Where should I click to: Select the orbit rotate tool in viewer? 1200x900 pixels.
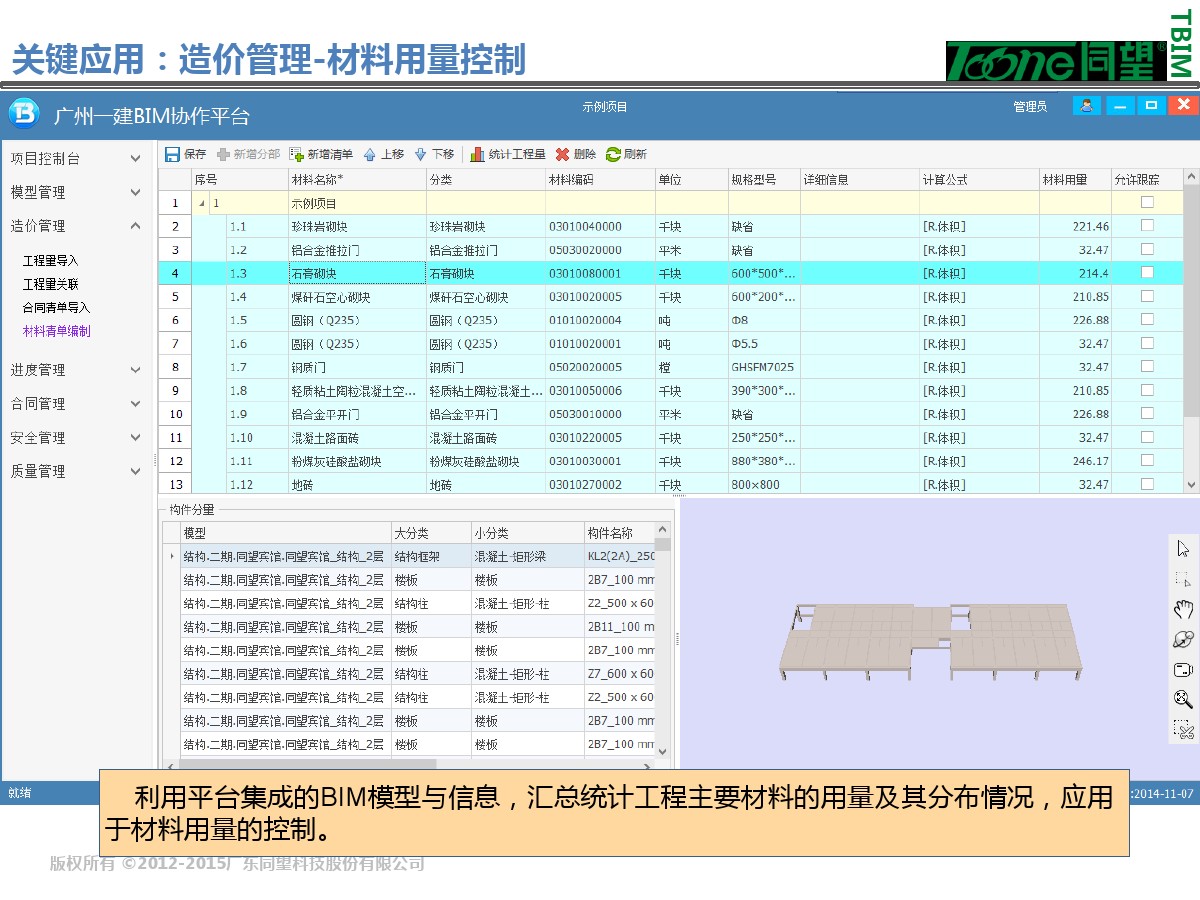(1183, 639)
